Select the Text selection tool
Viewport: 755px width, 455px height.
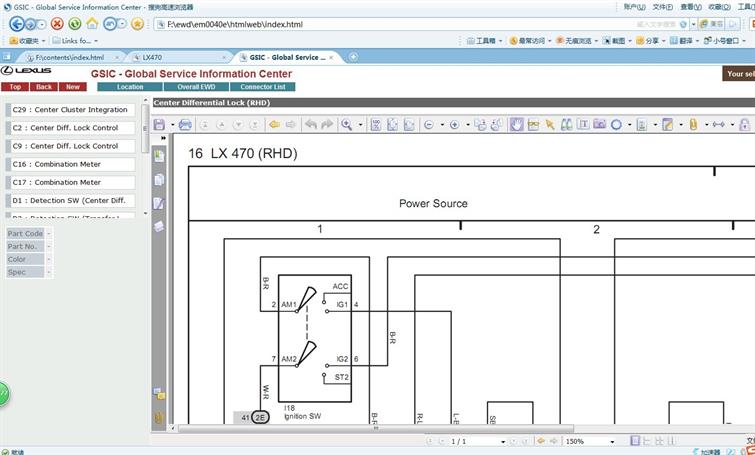click(x=583, y=124)
